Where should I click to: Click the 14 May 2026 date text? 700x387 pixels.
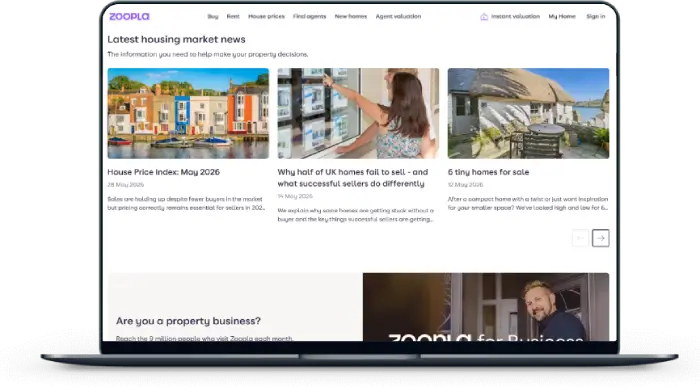(295, 196)
